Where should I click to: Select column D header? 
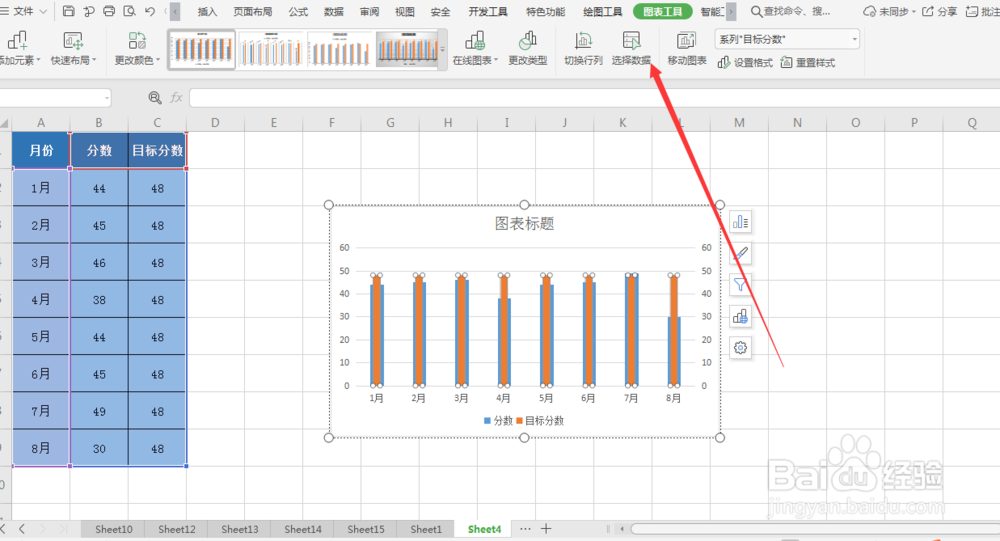coord(215,122)
